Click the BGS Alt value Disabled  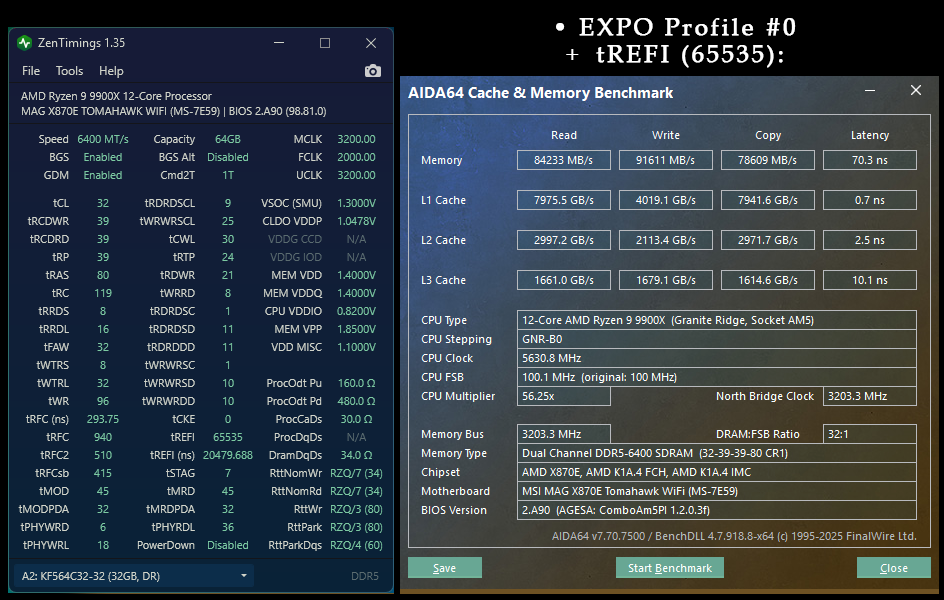pos(228,157)
